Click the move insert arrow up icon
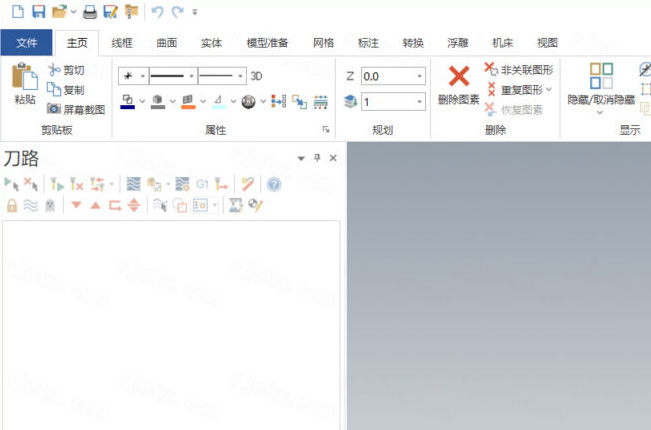Viewport: 651px width, 430px height. pos(95,205)
